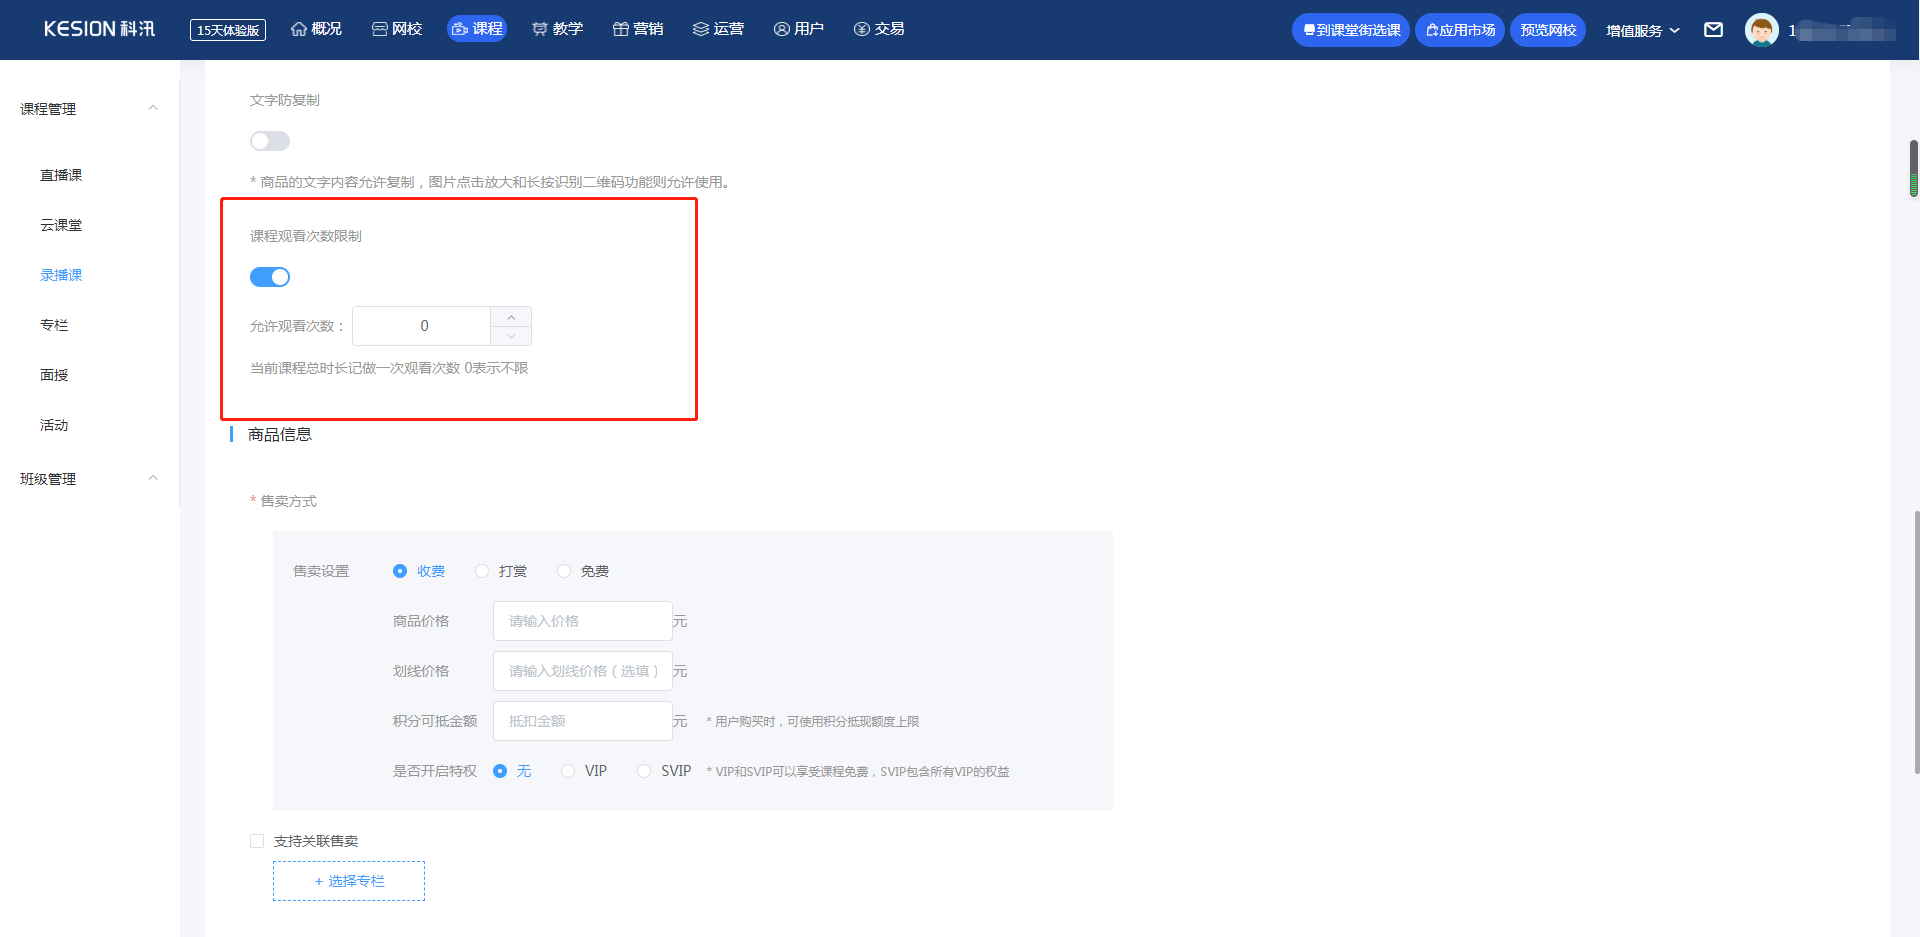
Task: Collapse the 课程管理 sidebar section
Action: (153, 108)
